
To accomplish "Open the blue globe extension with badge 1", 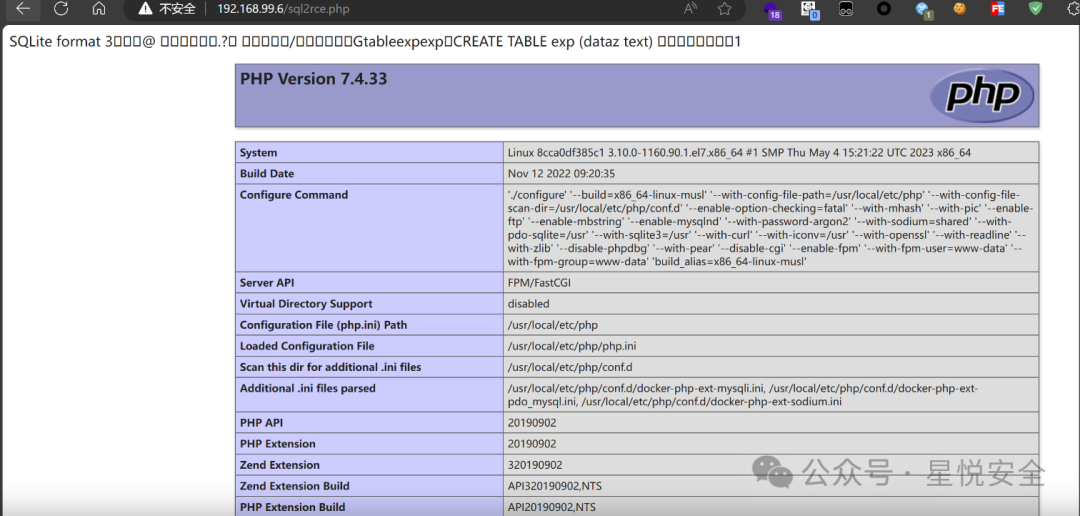I will click(x=922, y=10).
